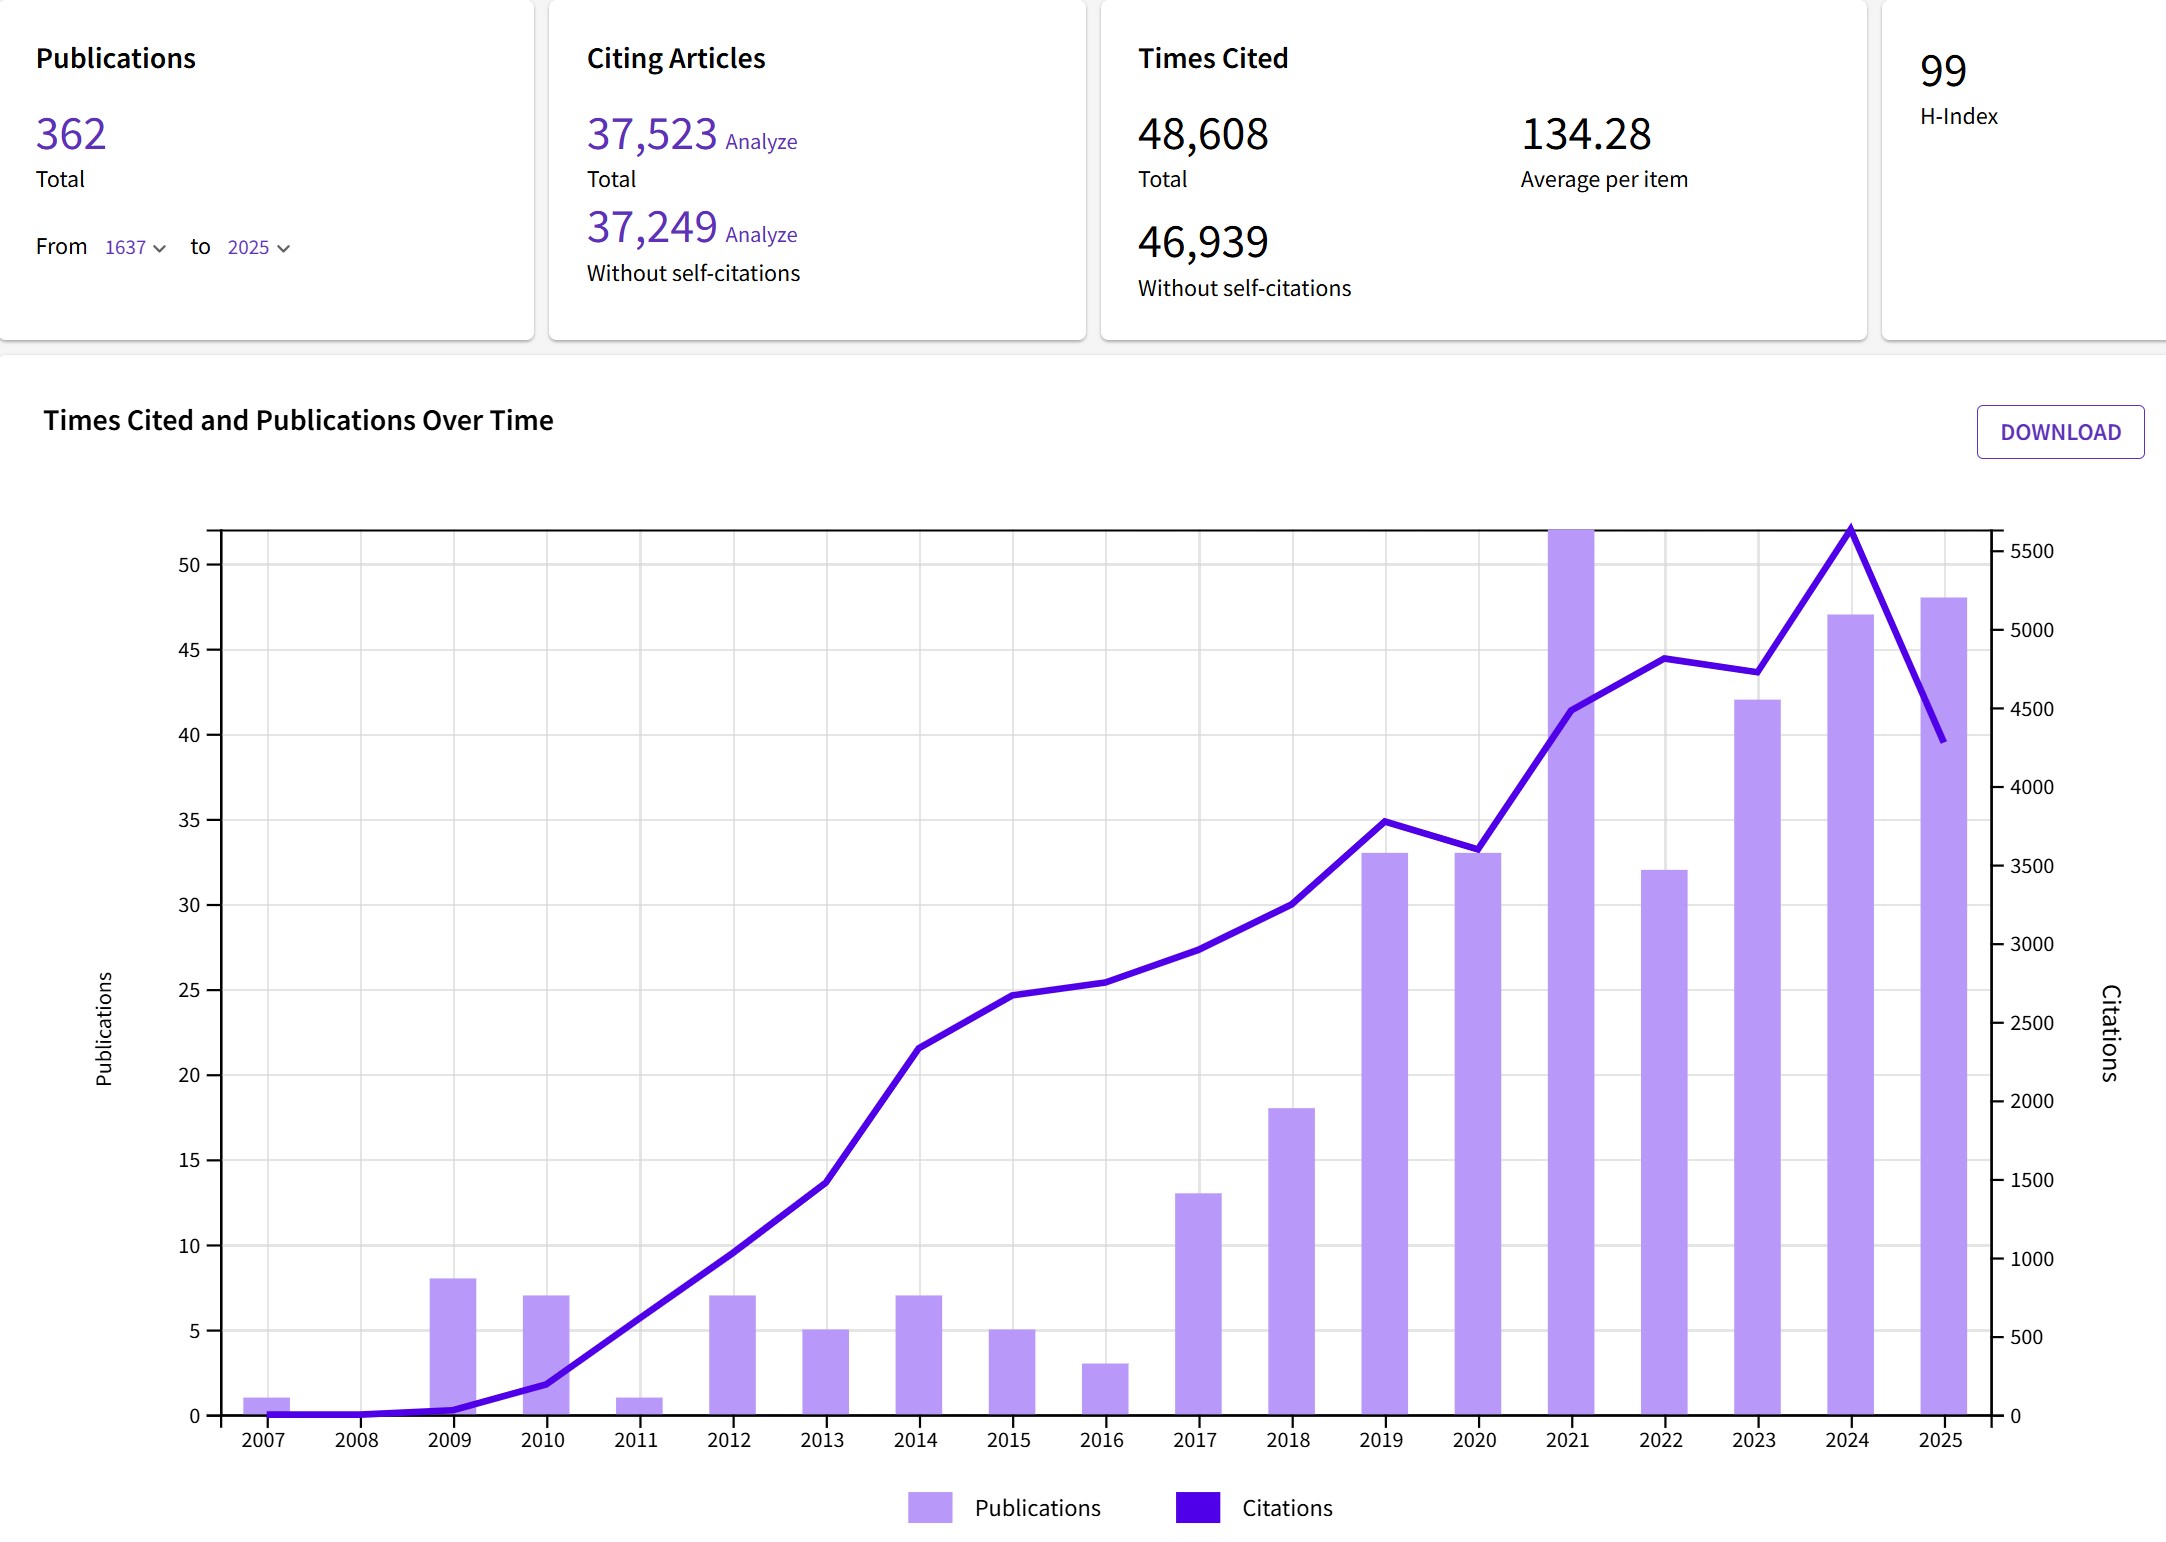Click the DOWNLOAD button
Image resolution: width=2166 pixels, height=1542 pixels.
(x=2060, y=432)
